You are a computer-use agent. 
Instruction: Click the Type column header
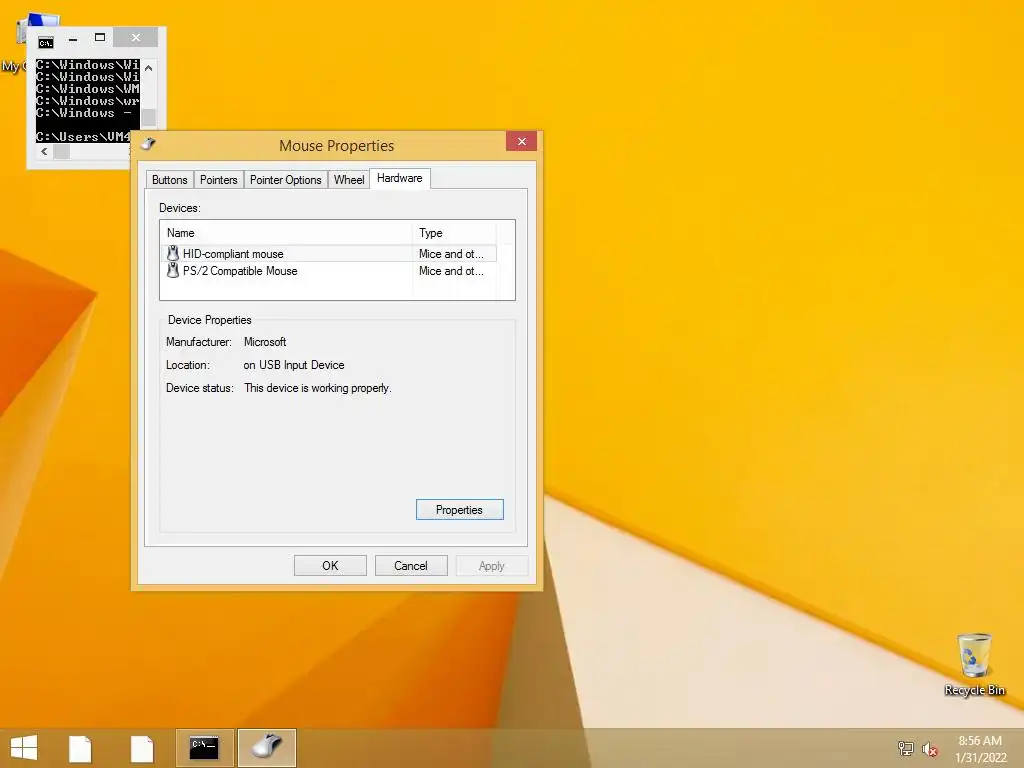455,233
